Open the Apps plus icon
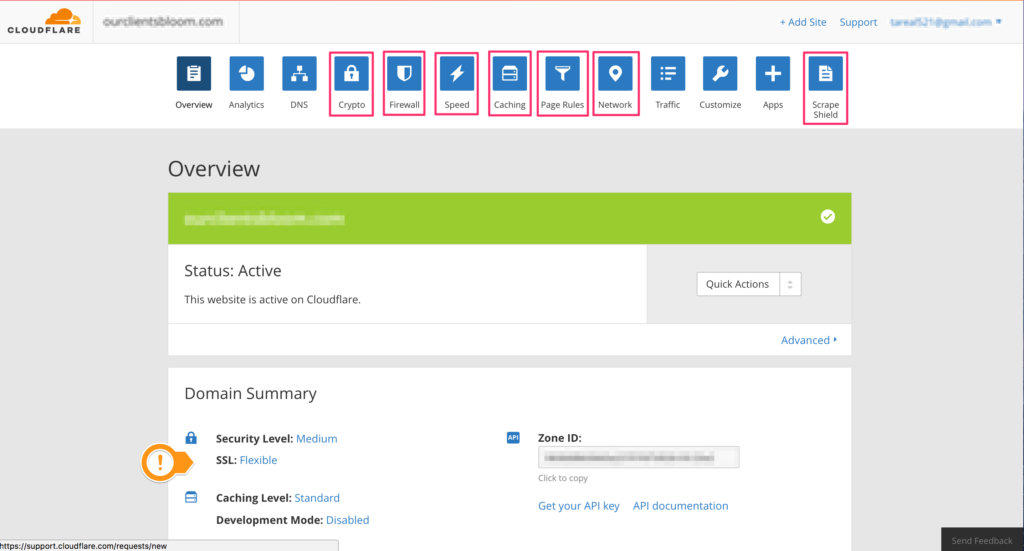This screenshot has width=1024, height=551. click(x=773, y=73)
